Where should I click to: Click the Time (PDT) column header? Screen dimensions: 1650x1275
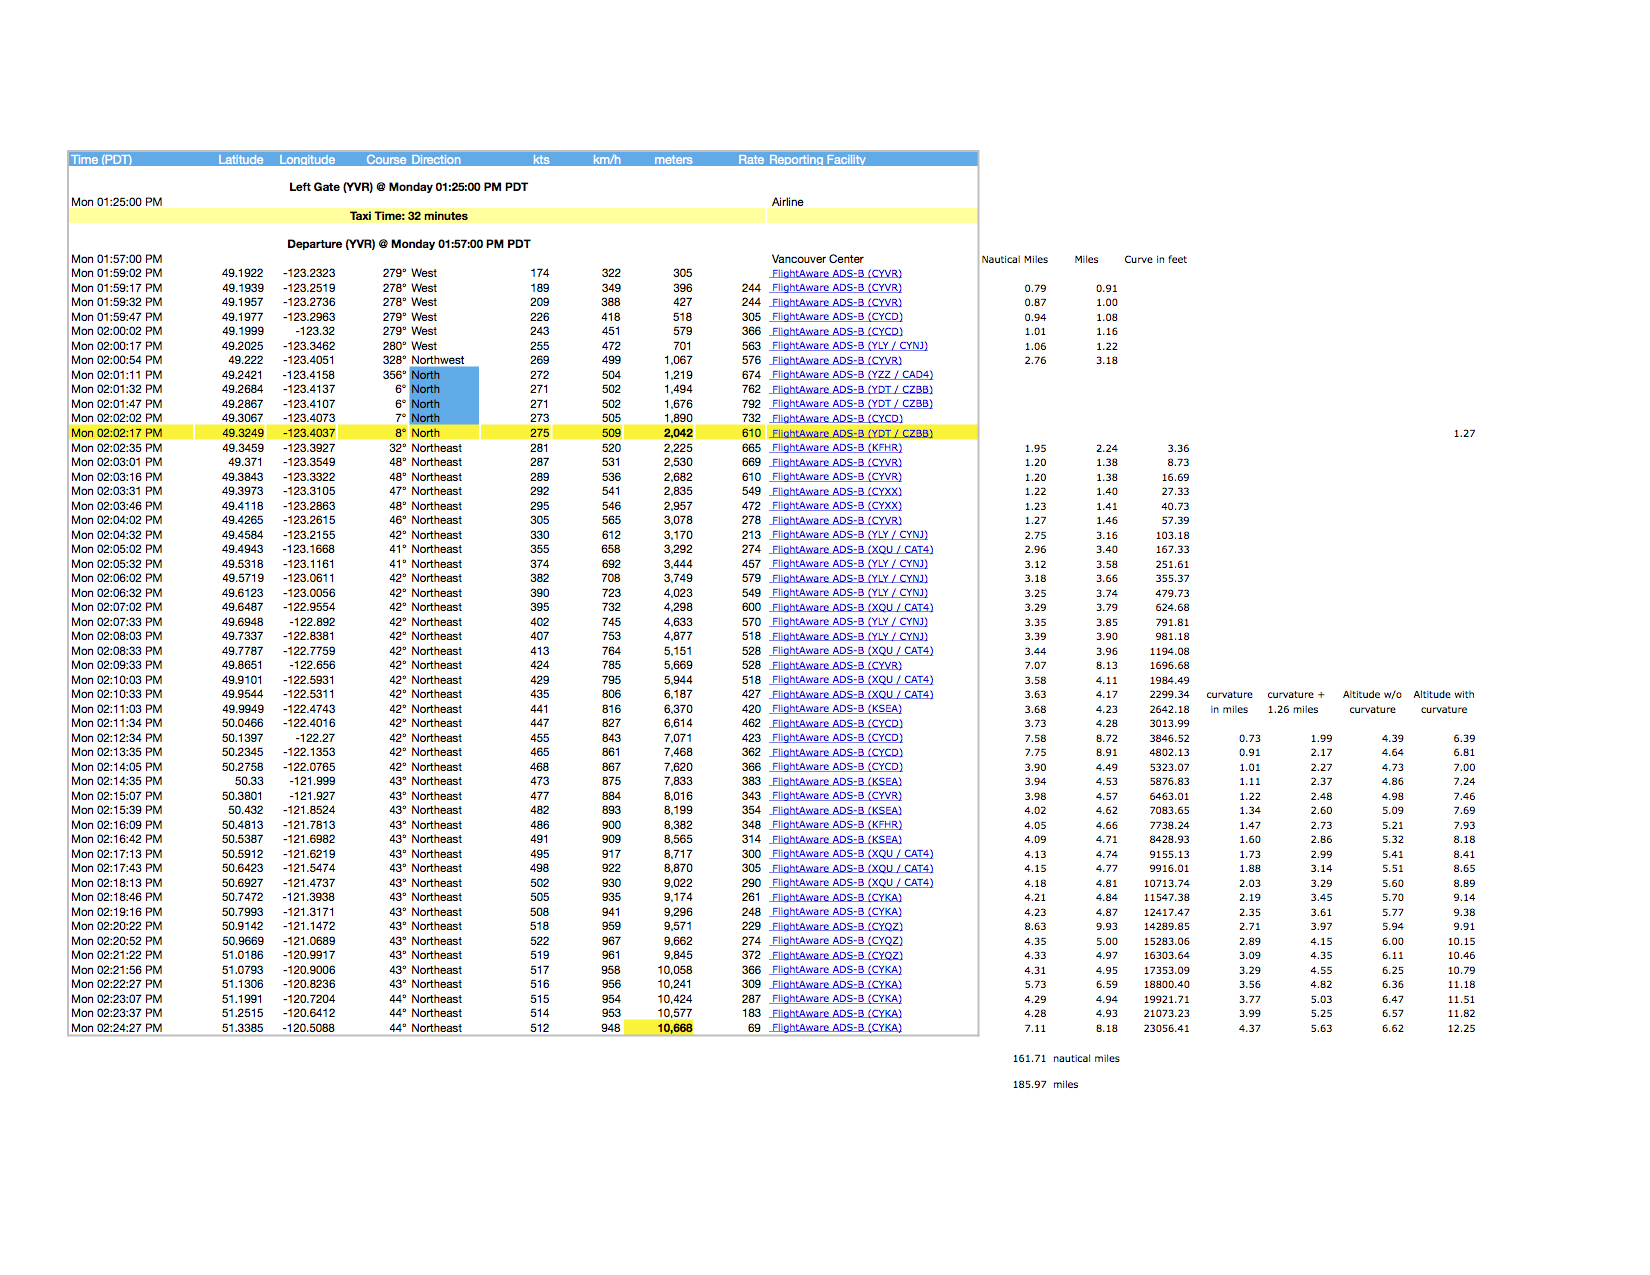click(102, 160)
